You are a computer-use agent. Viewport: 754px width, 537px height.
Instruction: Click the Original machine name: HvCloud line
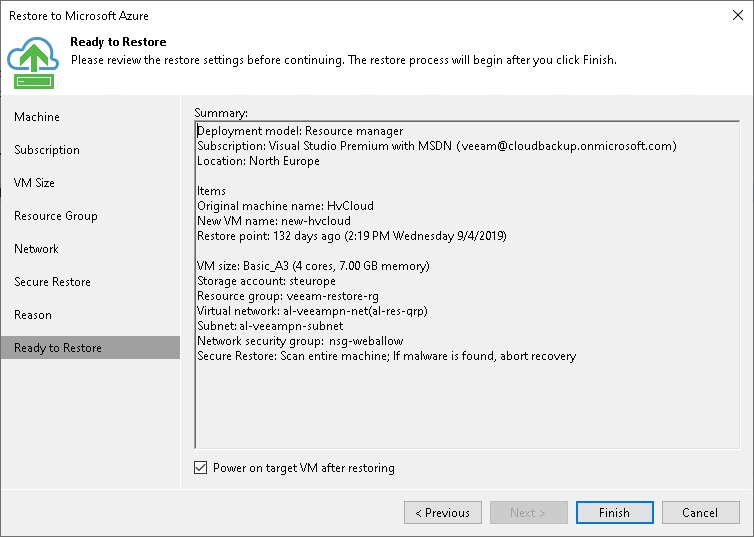click(x=285, y=206)
